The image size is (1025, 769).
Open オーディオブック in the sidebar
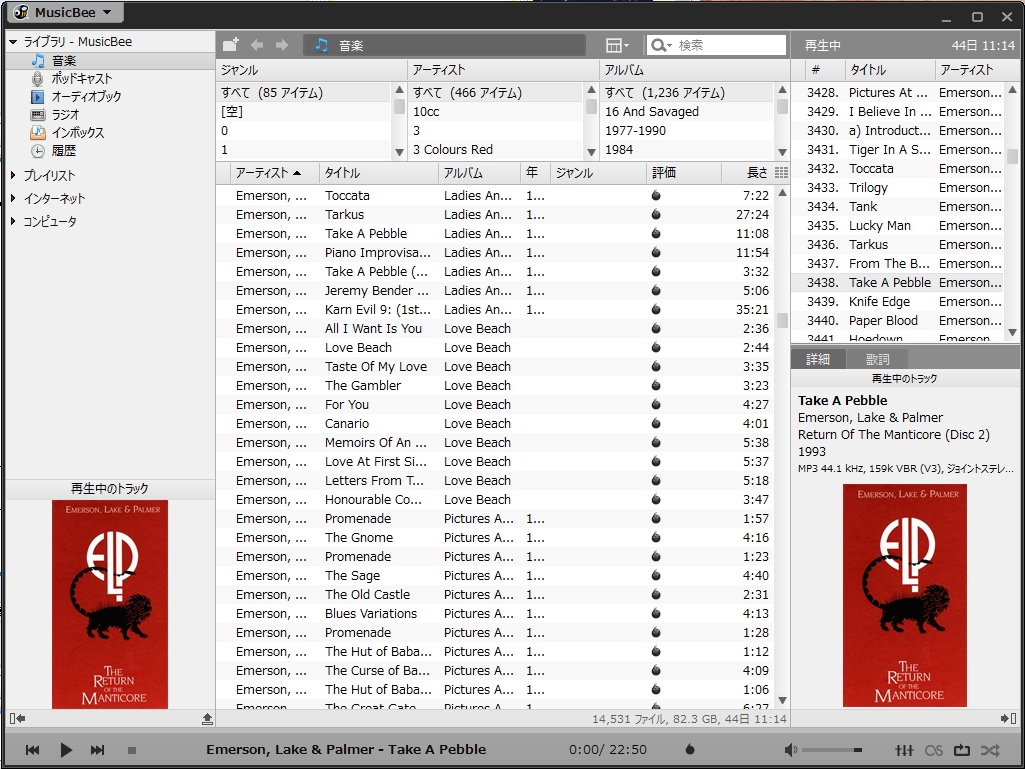[86, 96]
